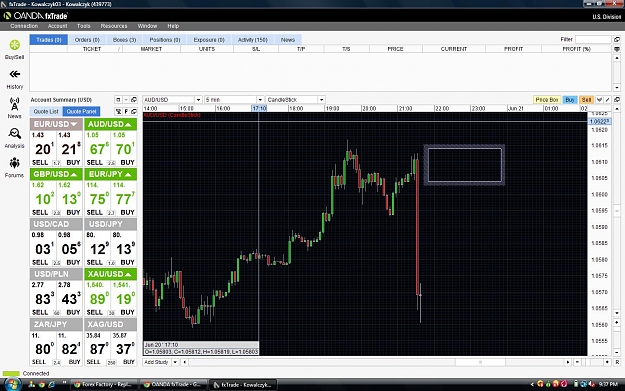Switch to the Exposure (0) tab

coord(209,40)
